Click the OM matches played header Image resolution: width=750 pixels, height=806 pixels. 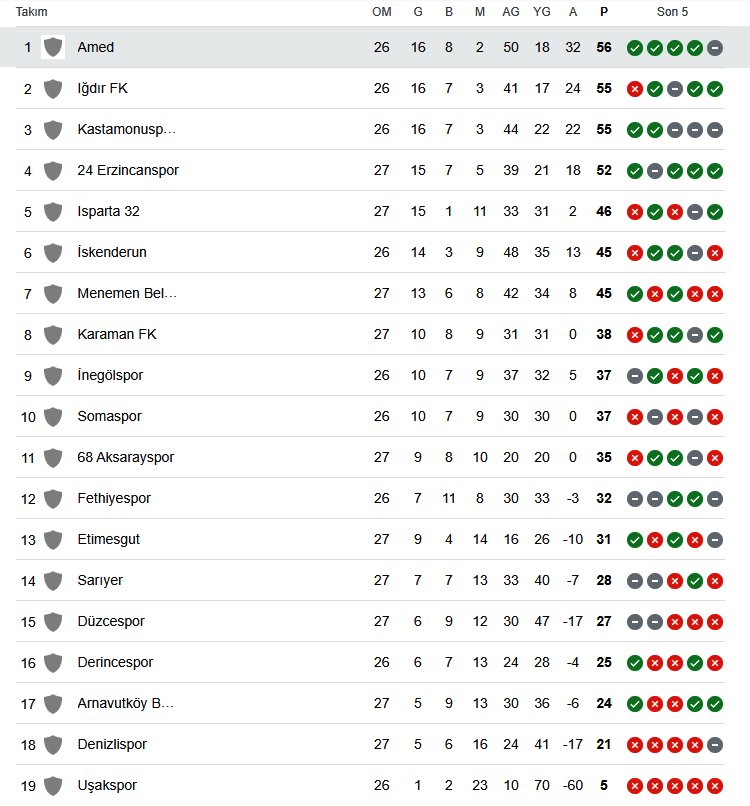pyautogui.click(x=381, y=12)
